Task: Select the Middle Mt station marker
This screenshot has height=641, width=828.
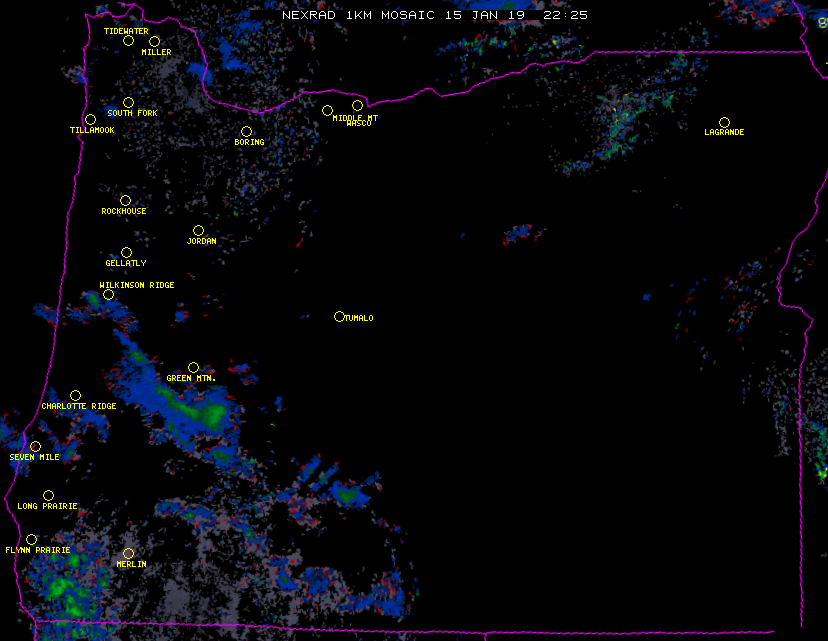Action: coord(327,110)
